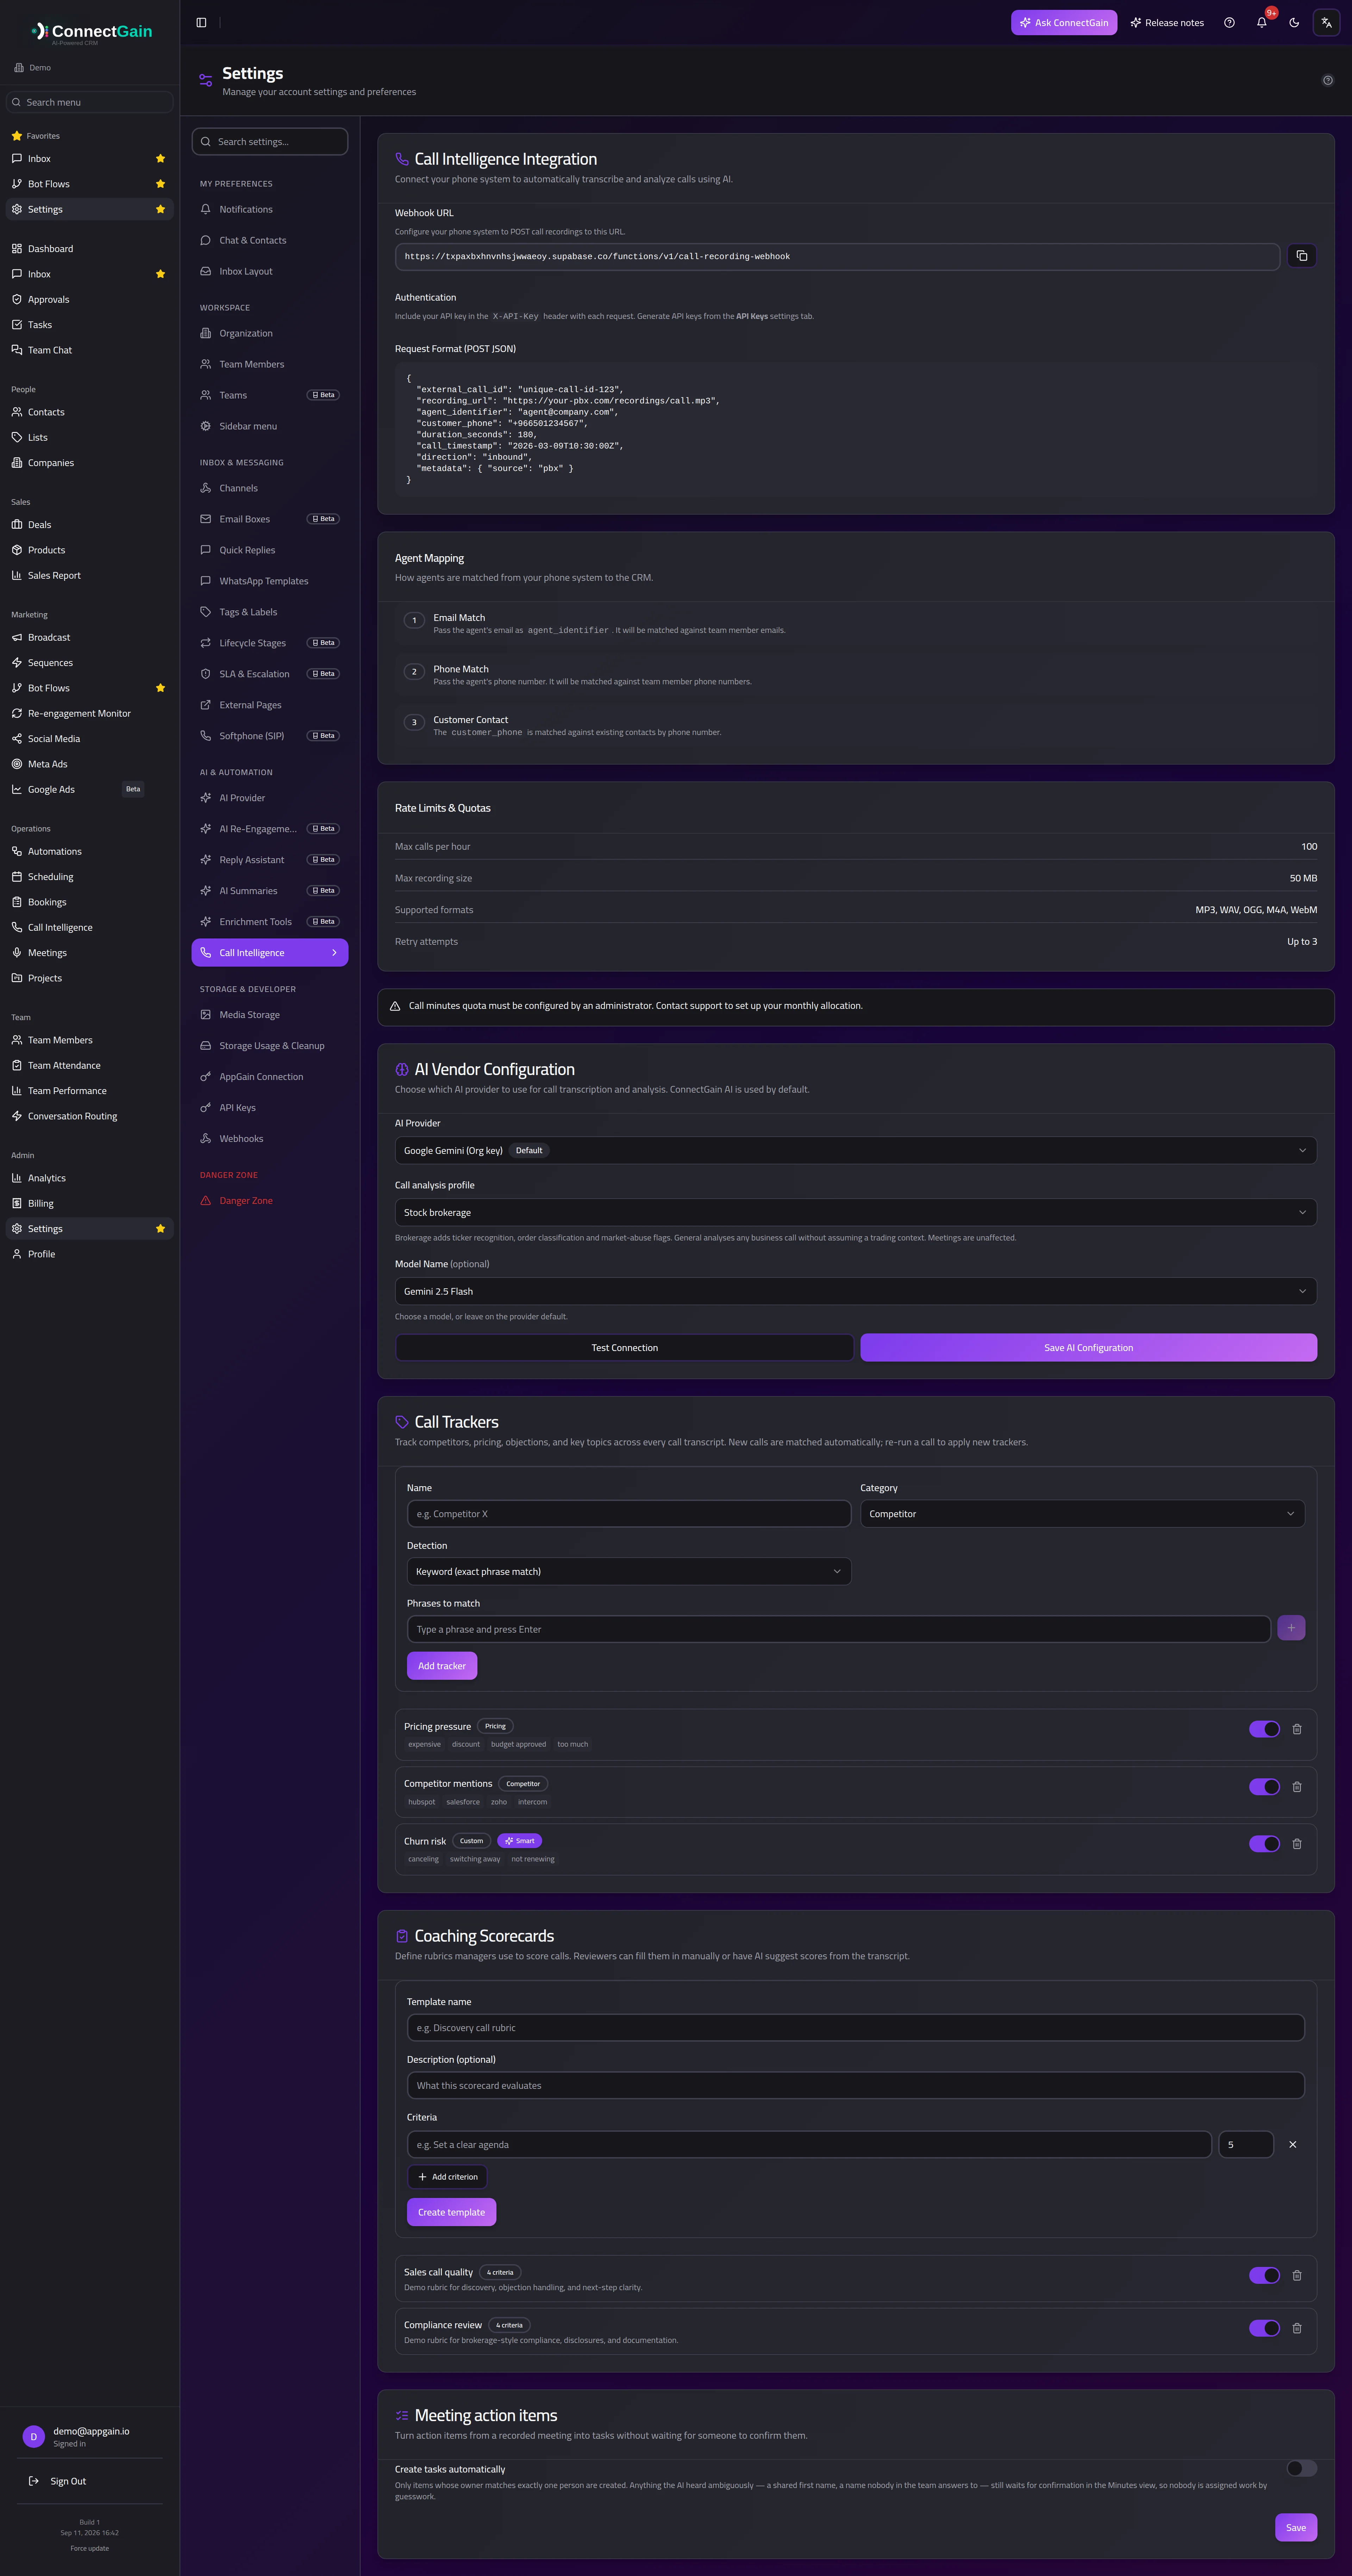
Task: Open Team Attendance in sidebar
Action: pos(90,1065)
